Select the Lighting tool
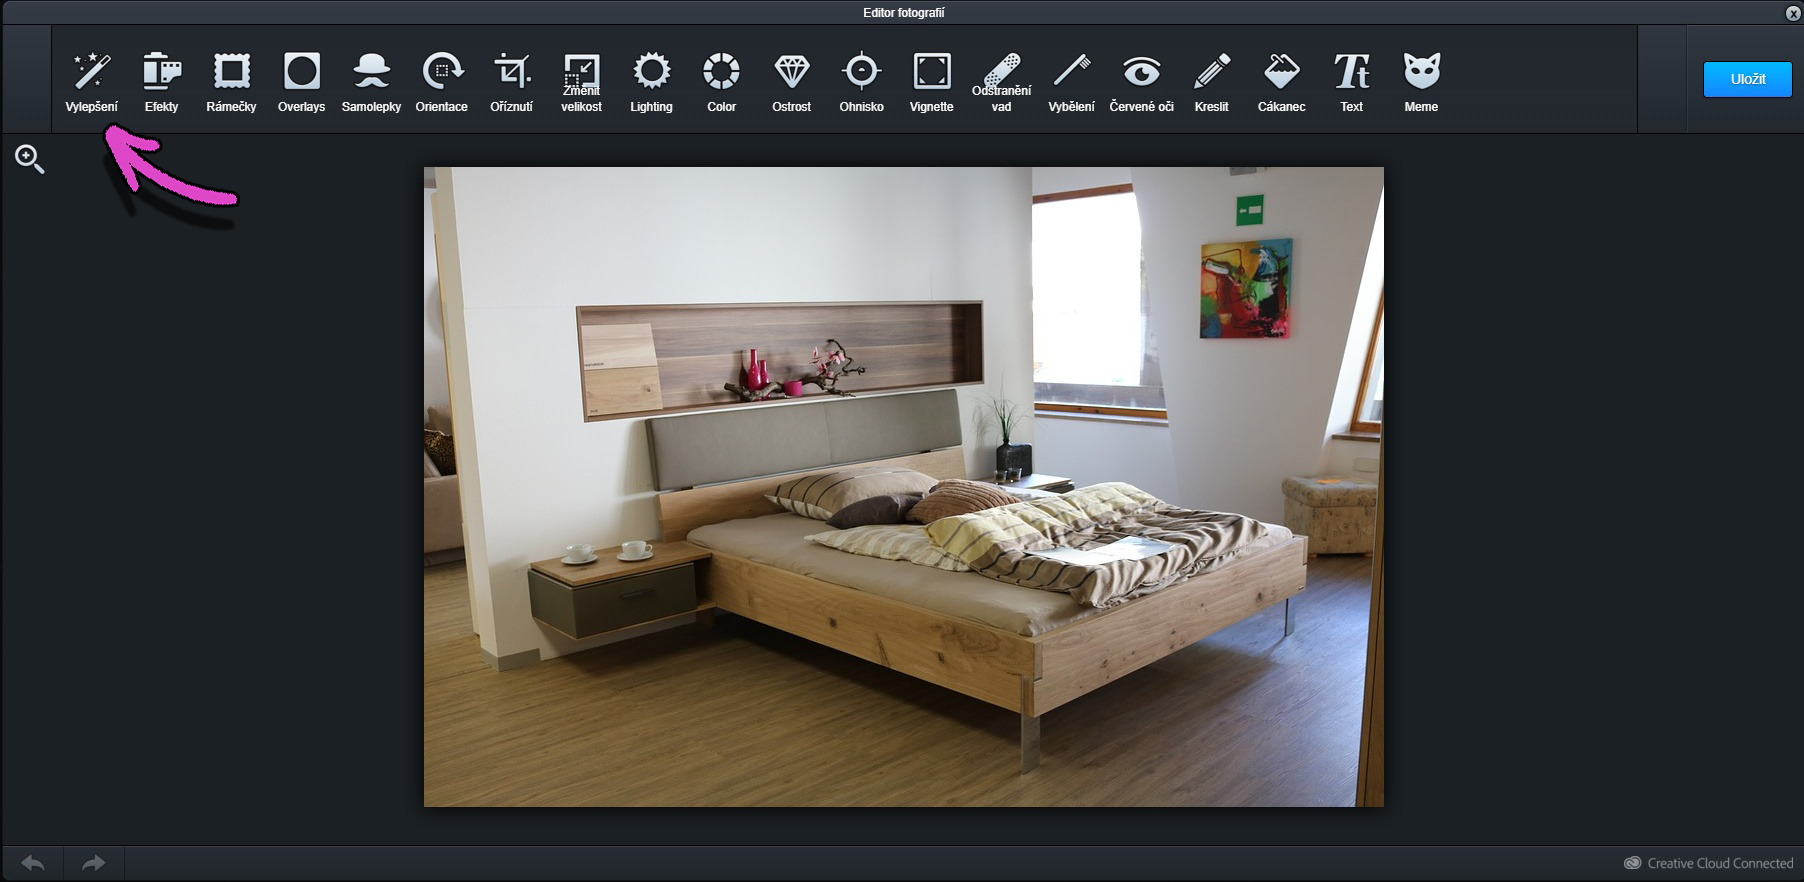The image size is (1804, 882). point(651,82)
